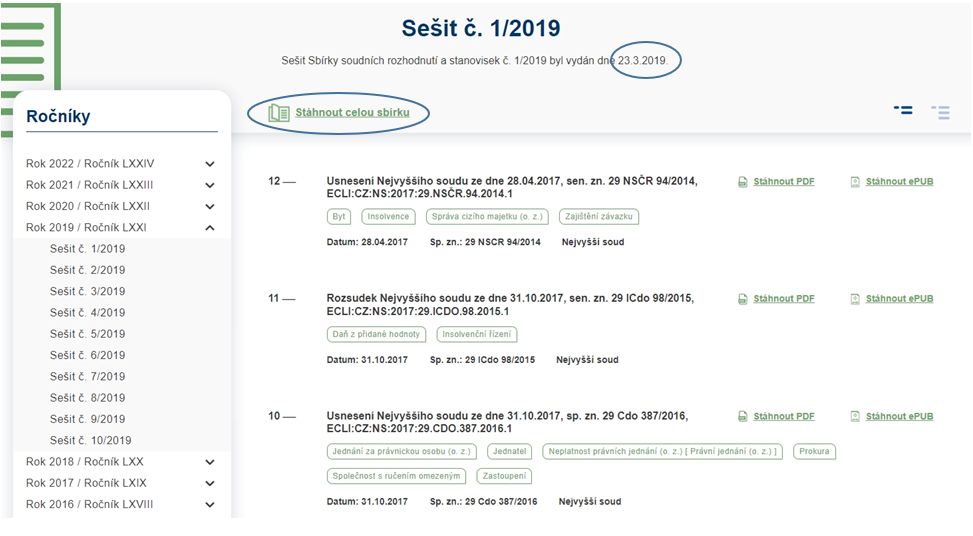Switch to detailed list view icon
Screen dimensions: 973x536
pyautogui.click(x=903, y=110)
